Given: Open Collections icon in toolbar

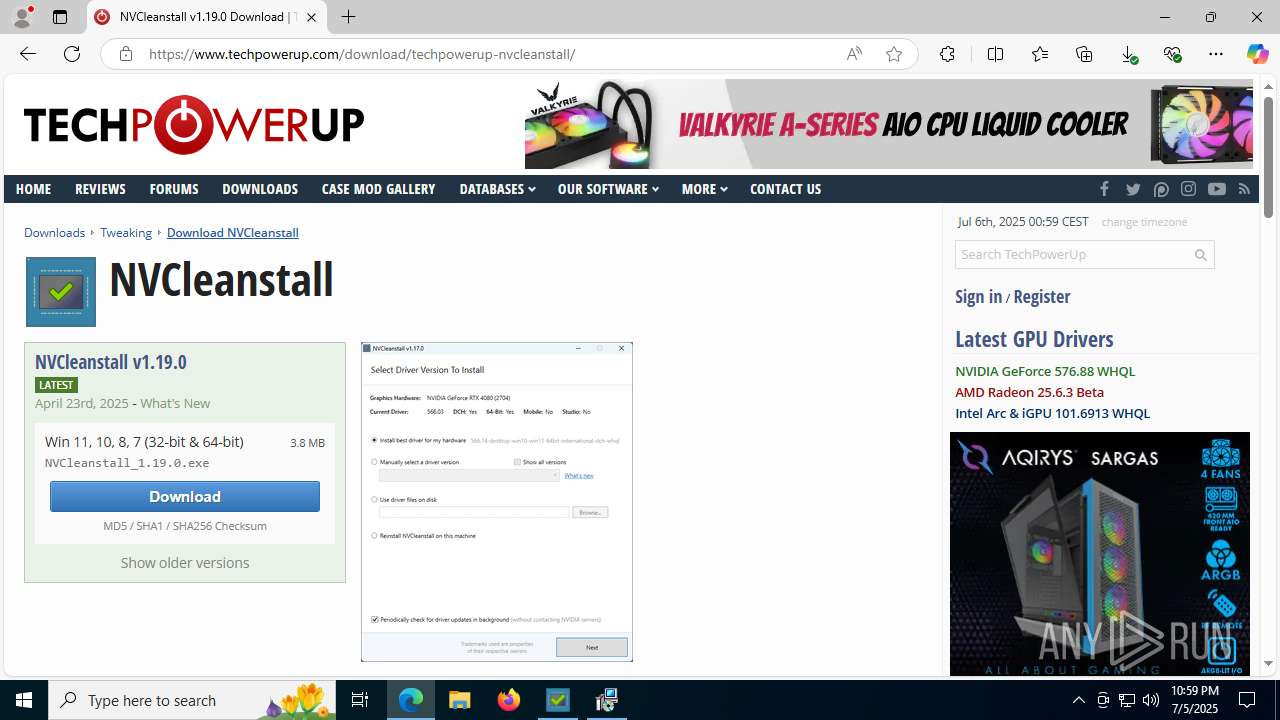Looking at the screenshot, I should coord(1084,54).
